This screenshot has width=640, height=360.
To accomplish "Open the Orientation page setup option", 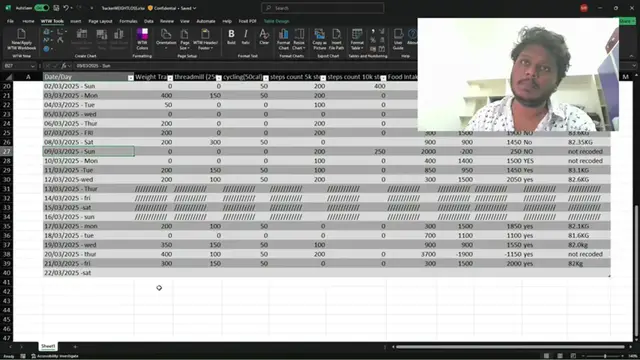I will click(166, 39).
